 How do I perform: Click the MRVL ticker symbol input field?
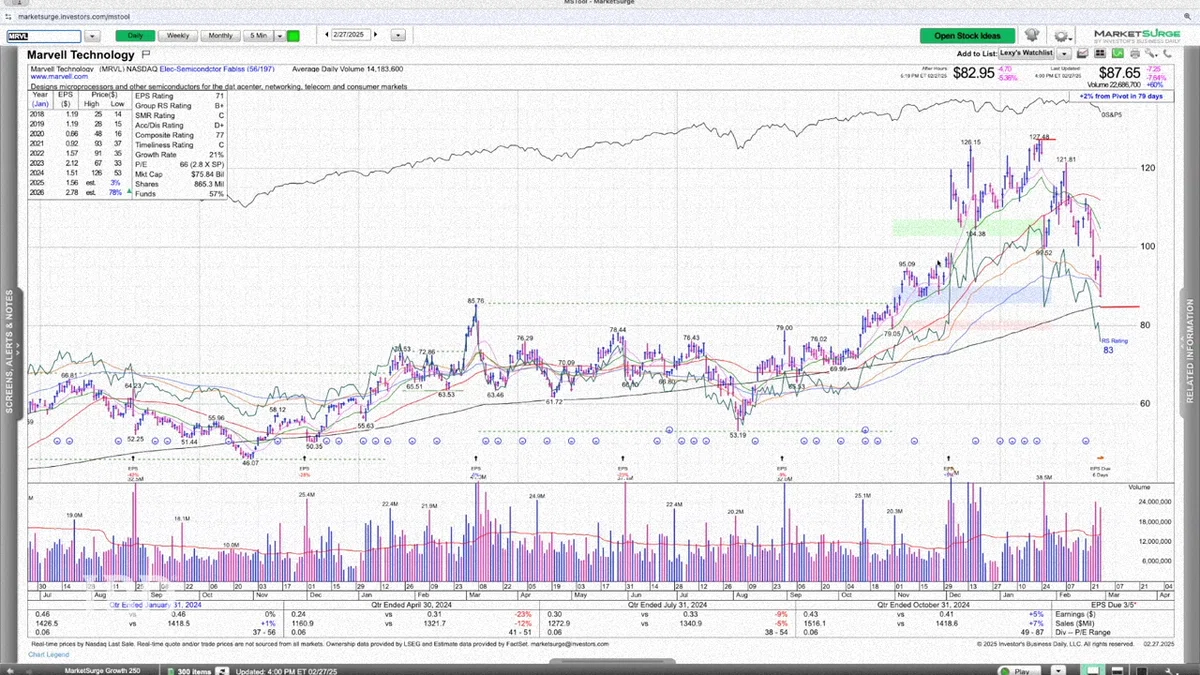pyautogui.click(x=44, y=35)
